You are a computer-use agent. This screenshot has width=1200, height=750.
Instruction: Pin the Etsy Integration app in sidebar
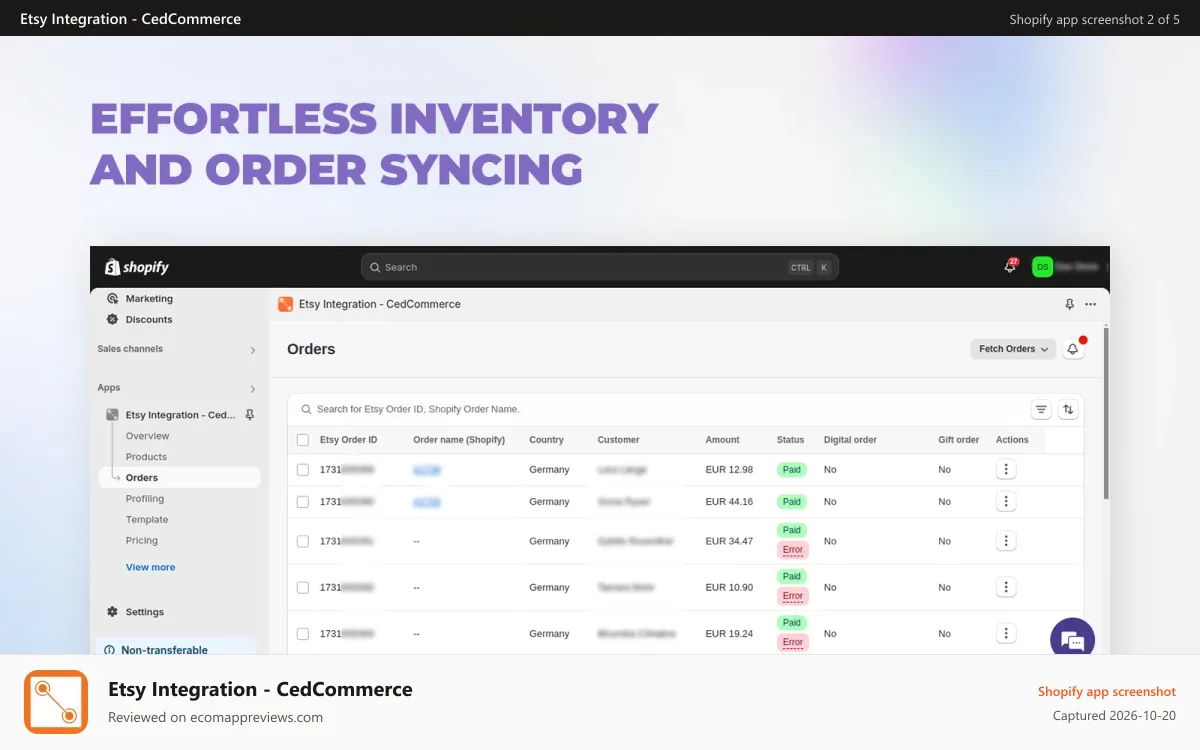[250, 415]
